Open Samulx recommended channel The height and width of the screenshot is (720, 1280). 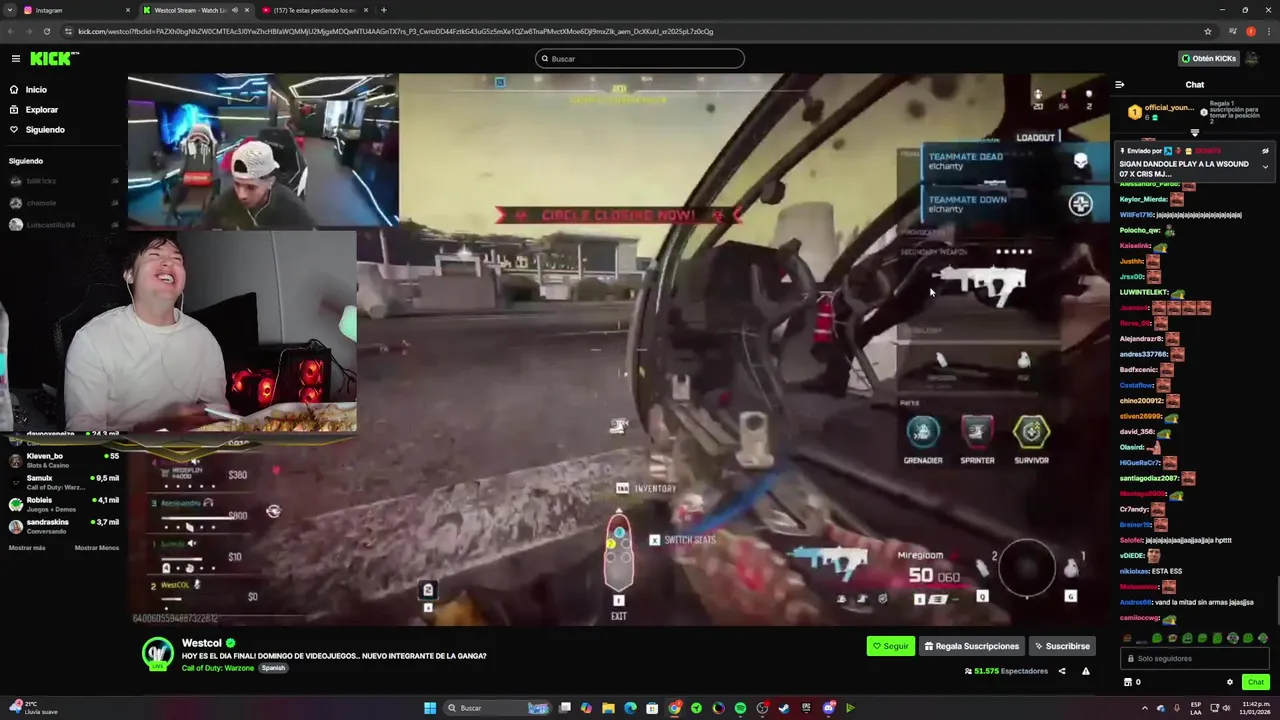tap(63, 482)
